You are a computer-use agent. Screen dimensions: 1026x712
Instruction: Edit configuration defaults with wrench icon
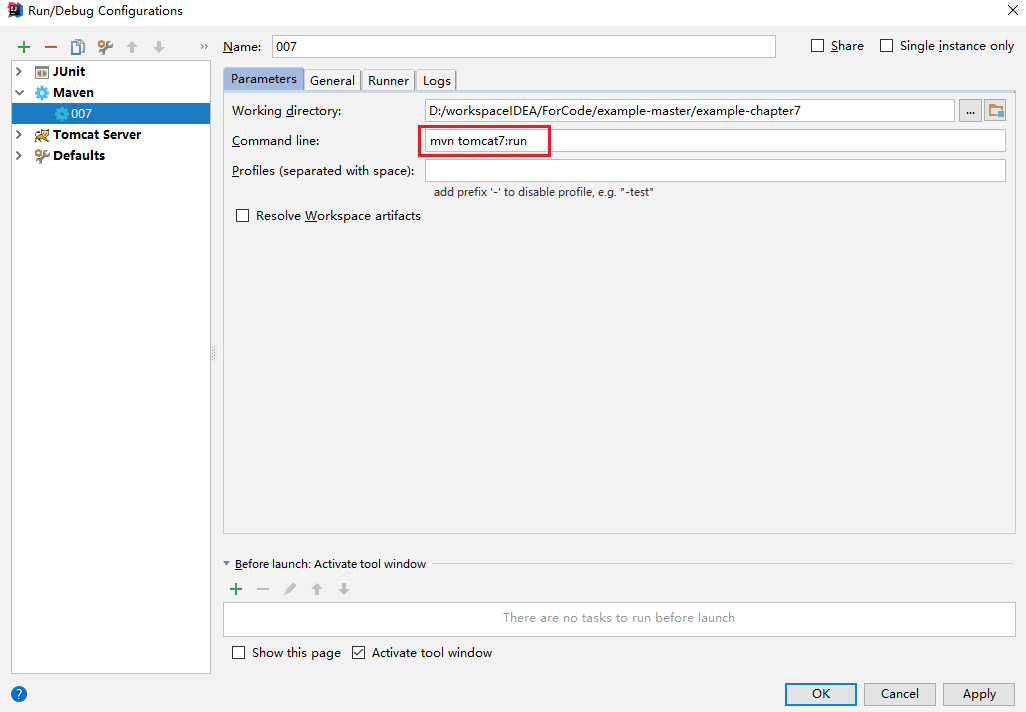click(x=104, y=46)
